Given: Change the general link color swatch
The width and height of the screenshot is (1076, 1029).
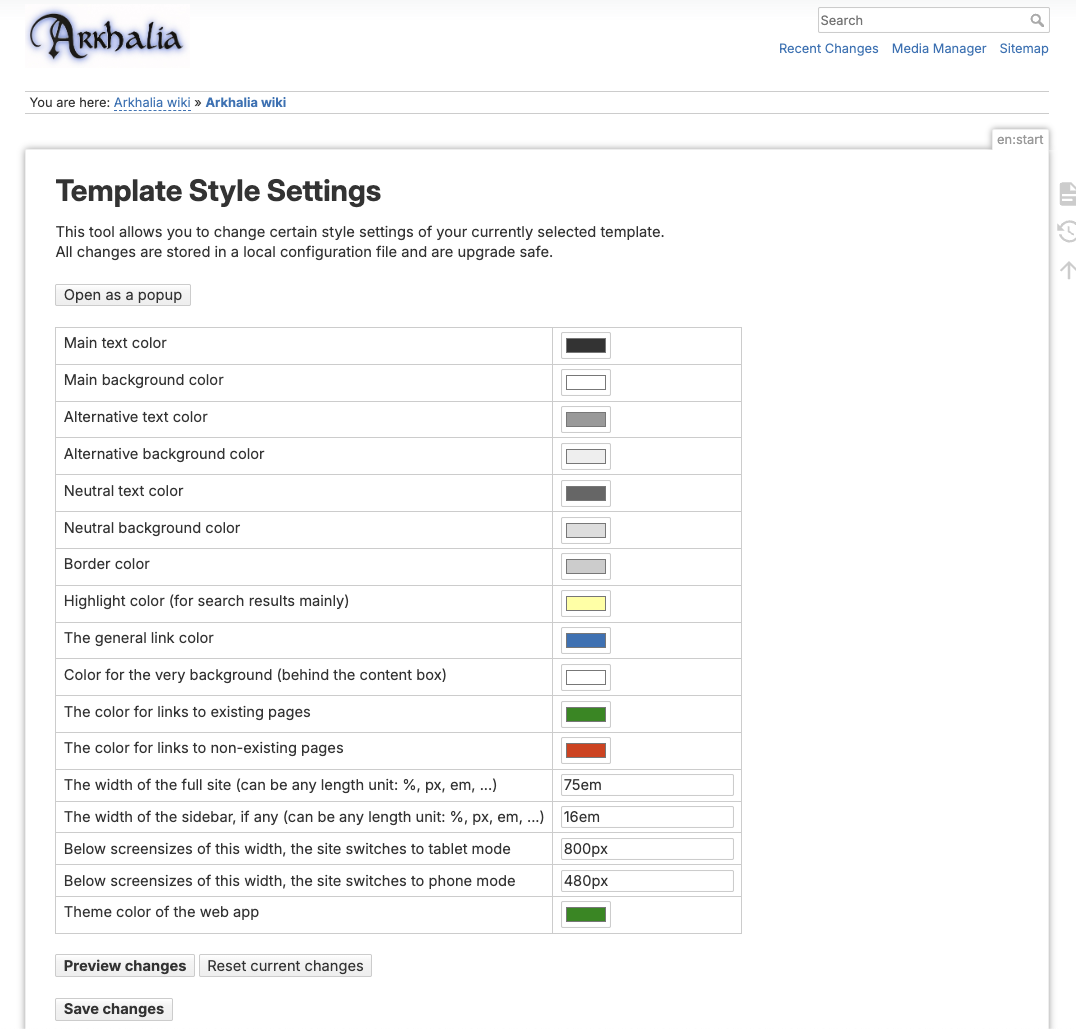Looking at the screenshot, I should click(585, 641).
